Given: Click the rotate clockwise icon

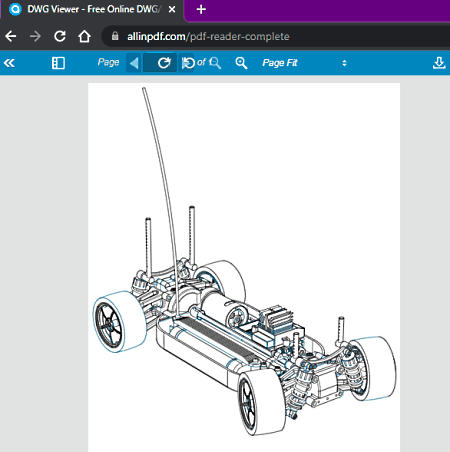Looking at the screenshot, I should click(x=164, y=63).
